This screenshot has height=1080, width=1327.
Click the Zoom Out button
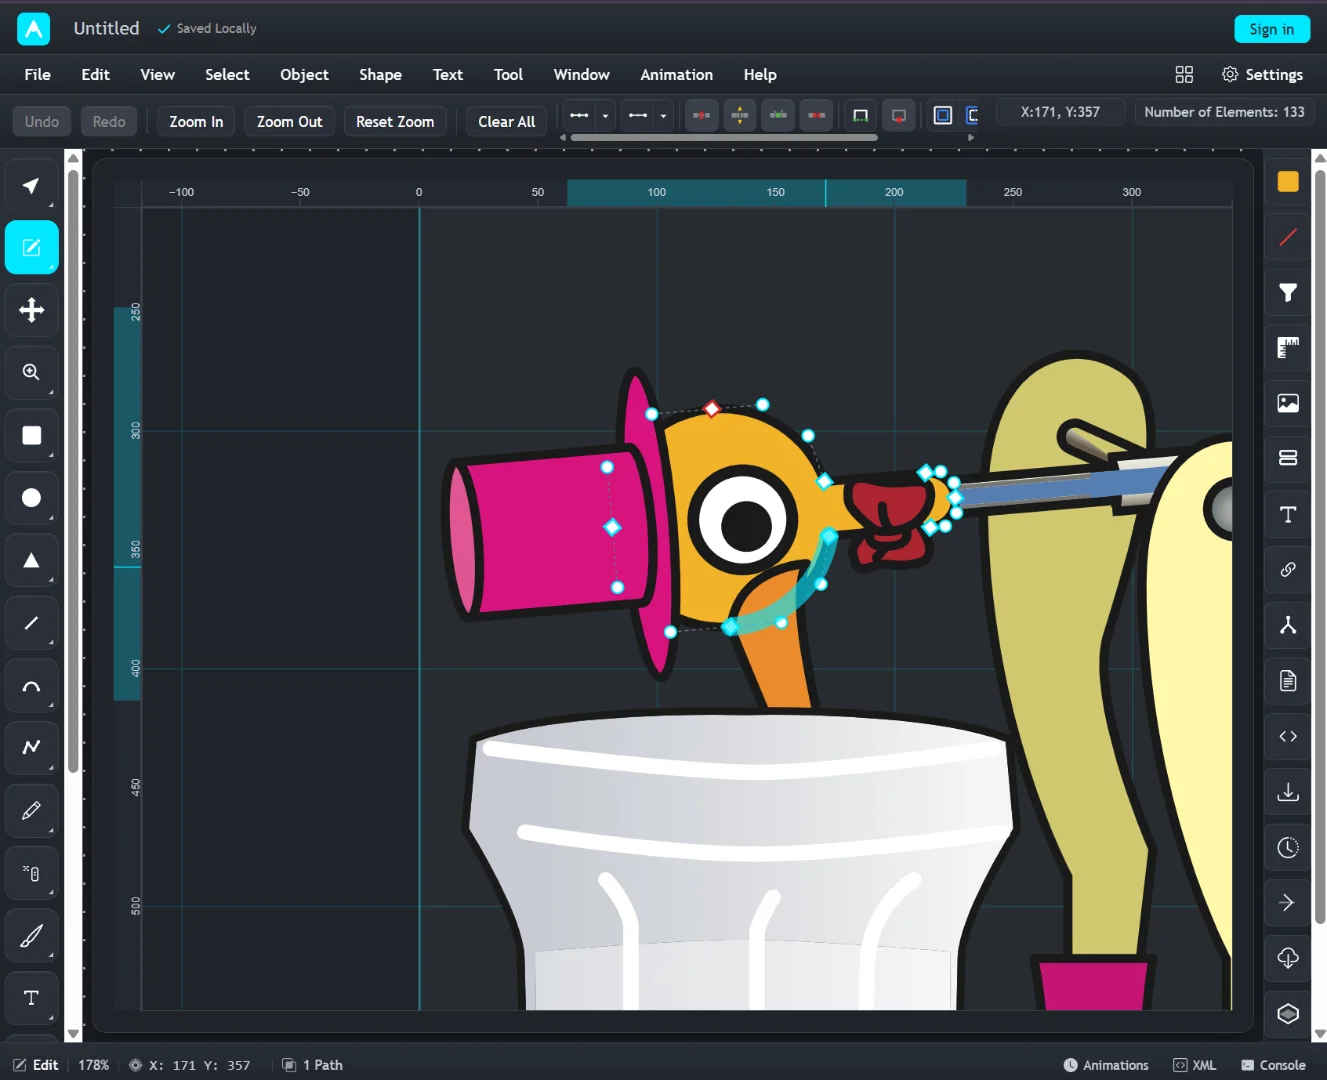click(x=289, y=121)
